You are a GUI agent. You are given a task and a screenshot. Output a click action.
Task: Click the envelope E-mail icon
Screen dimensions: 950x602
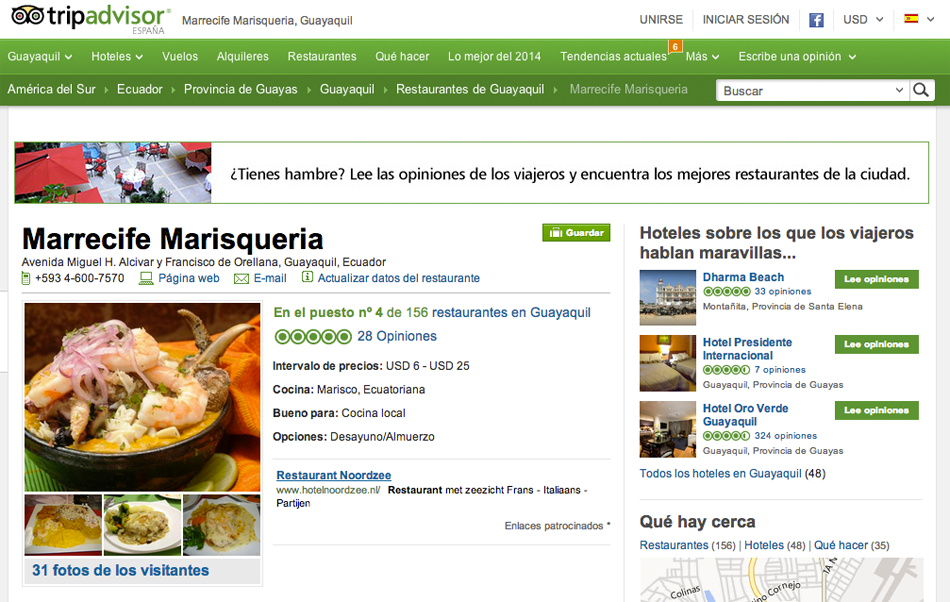241,279
